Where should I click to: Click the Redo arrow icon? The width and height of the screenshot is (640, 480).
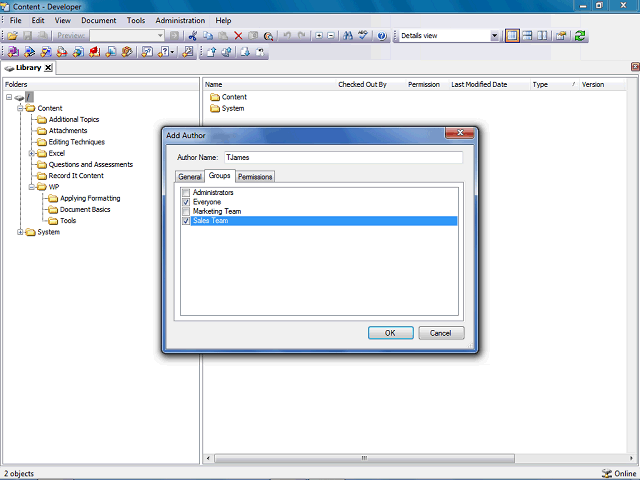tap(302, 36)
